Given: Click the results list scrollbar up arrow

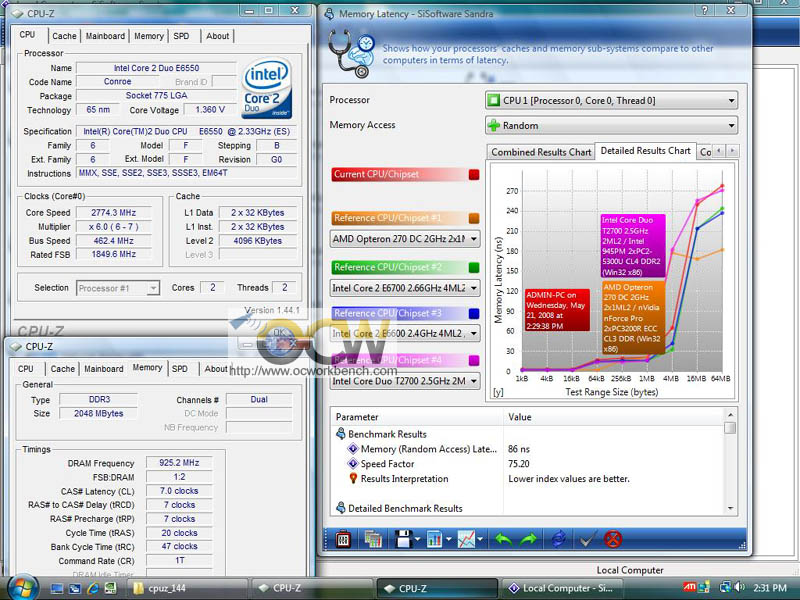Looking at the screenshot, I should click(x=731, y=415).
